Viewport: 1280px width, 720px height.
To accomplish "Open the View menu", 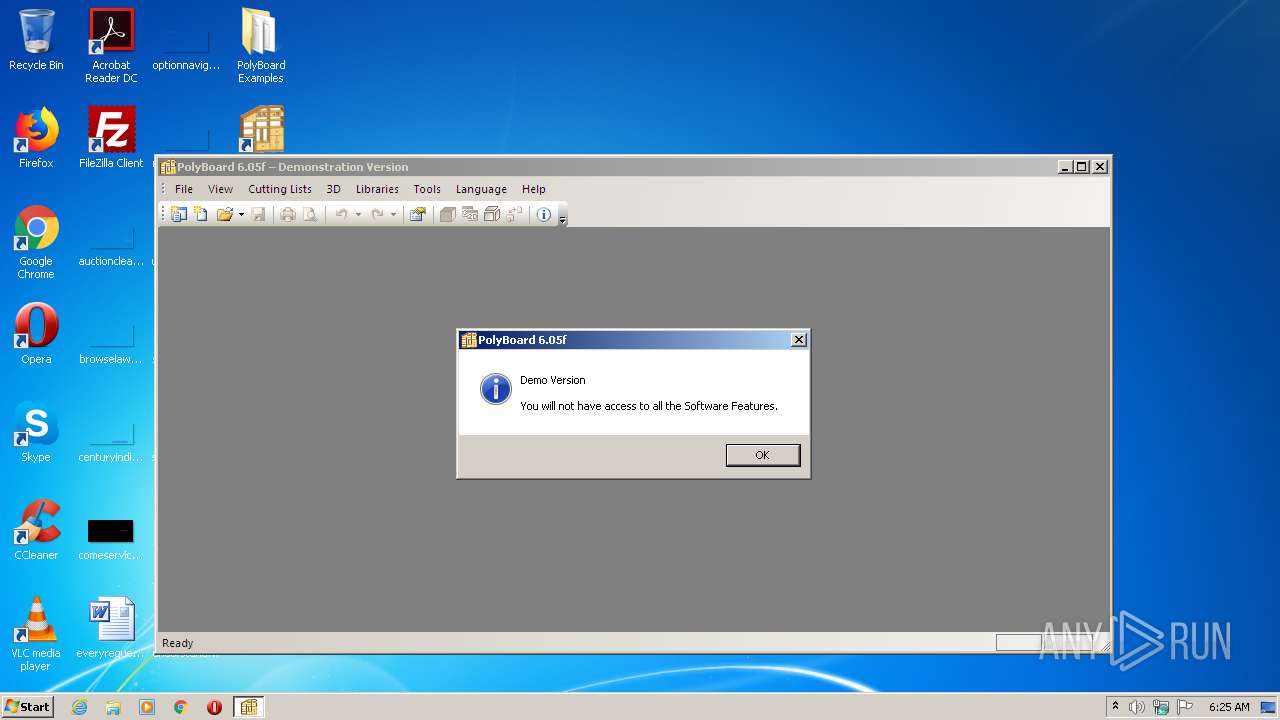I will 220,189.
